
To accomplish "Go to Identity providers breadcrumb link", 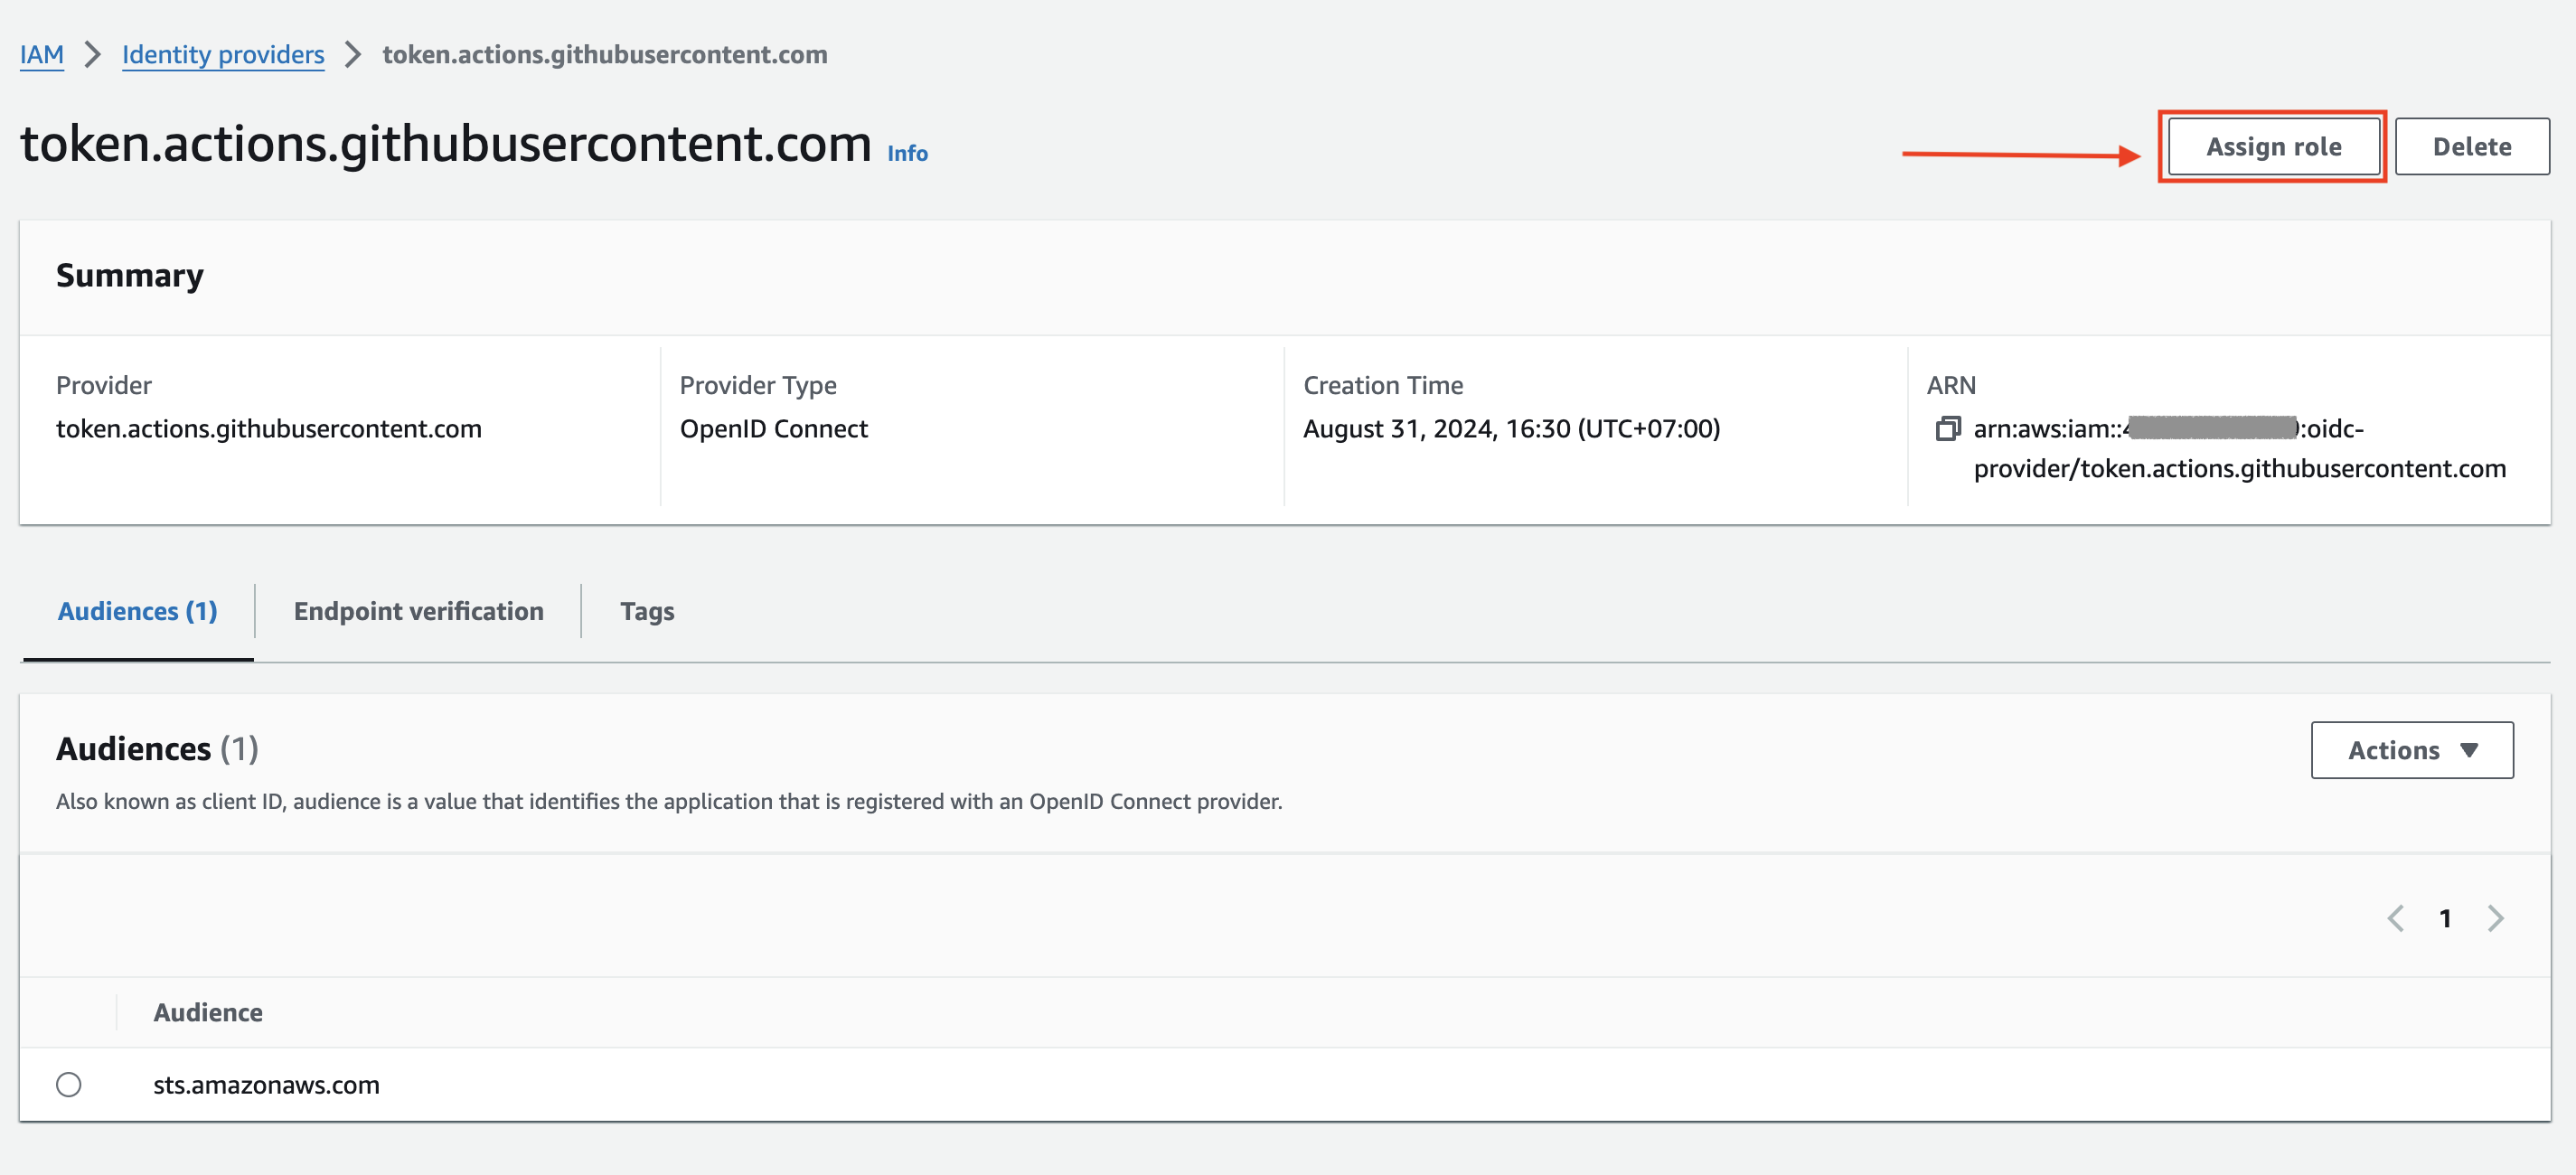I will point(223,54).
